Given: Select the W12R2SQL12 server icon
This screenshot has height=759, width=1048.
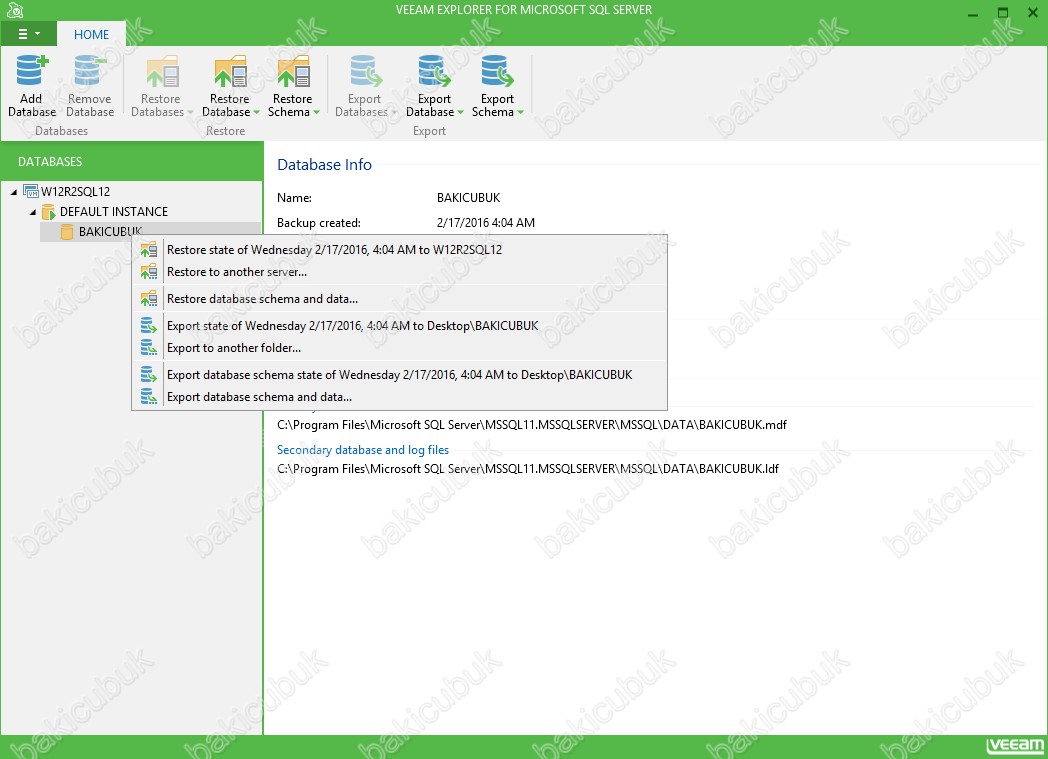Looking at the screenshot, I should pyautogui.click(x=31, y=191).
